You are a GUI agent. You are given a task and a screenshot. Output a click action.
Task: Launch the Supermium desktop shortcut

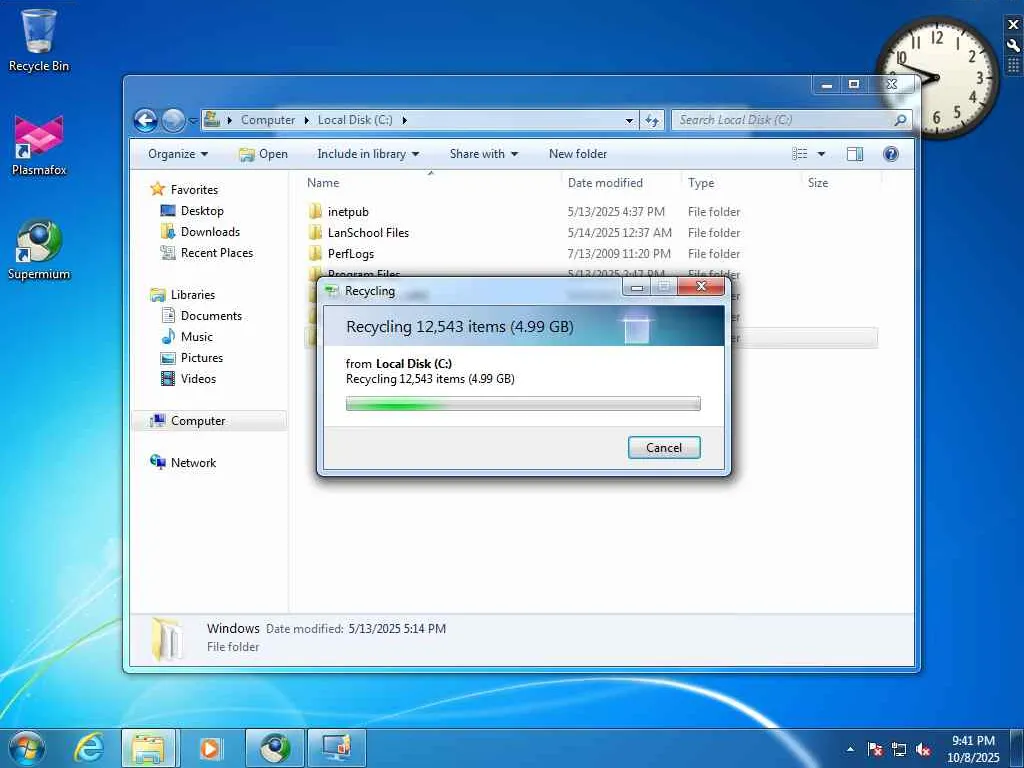point(39,249)
